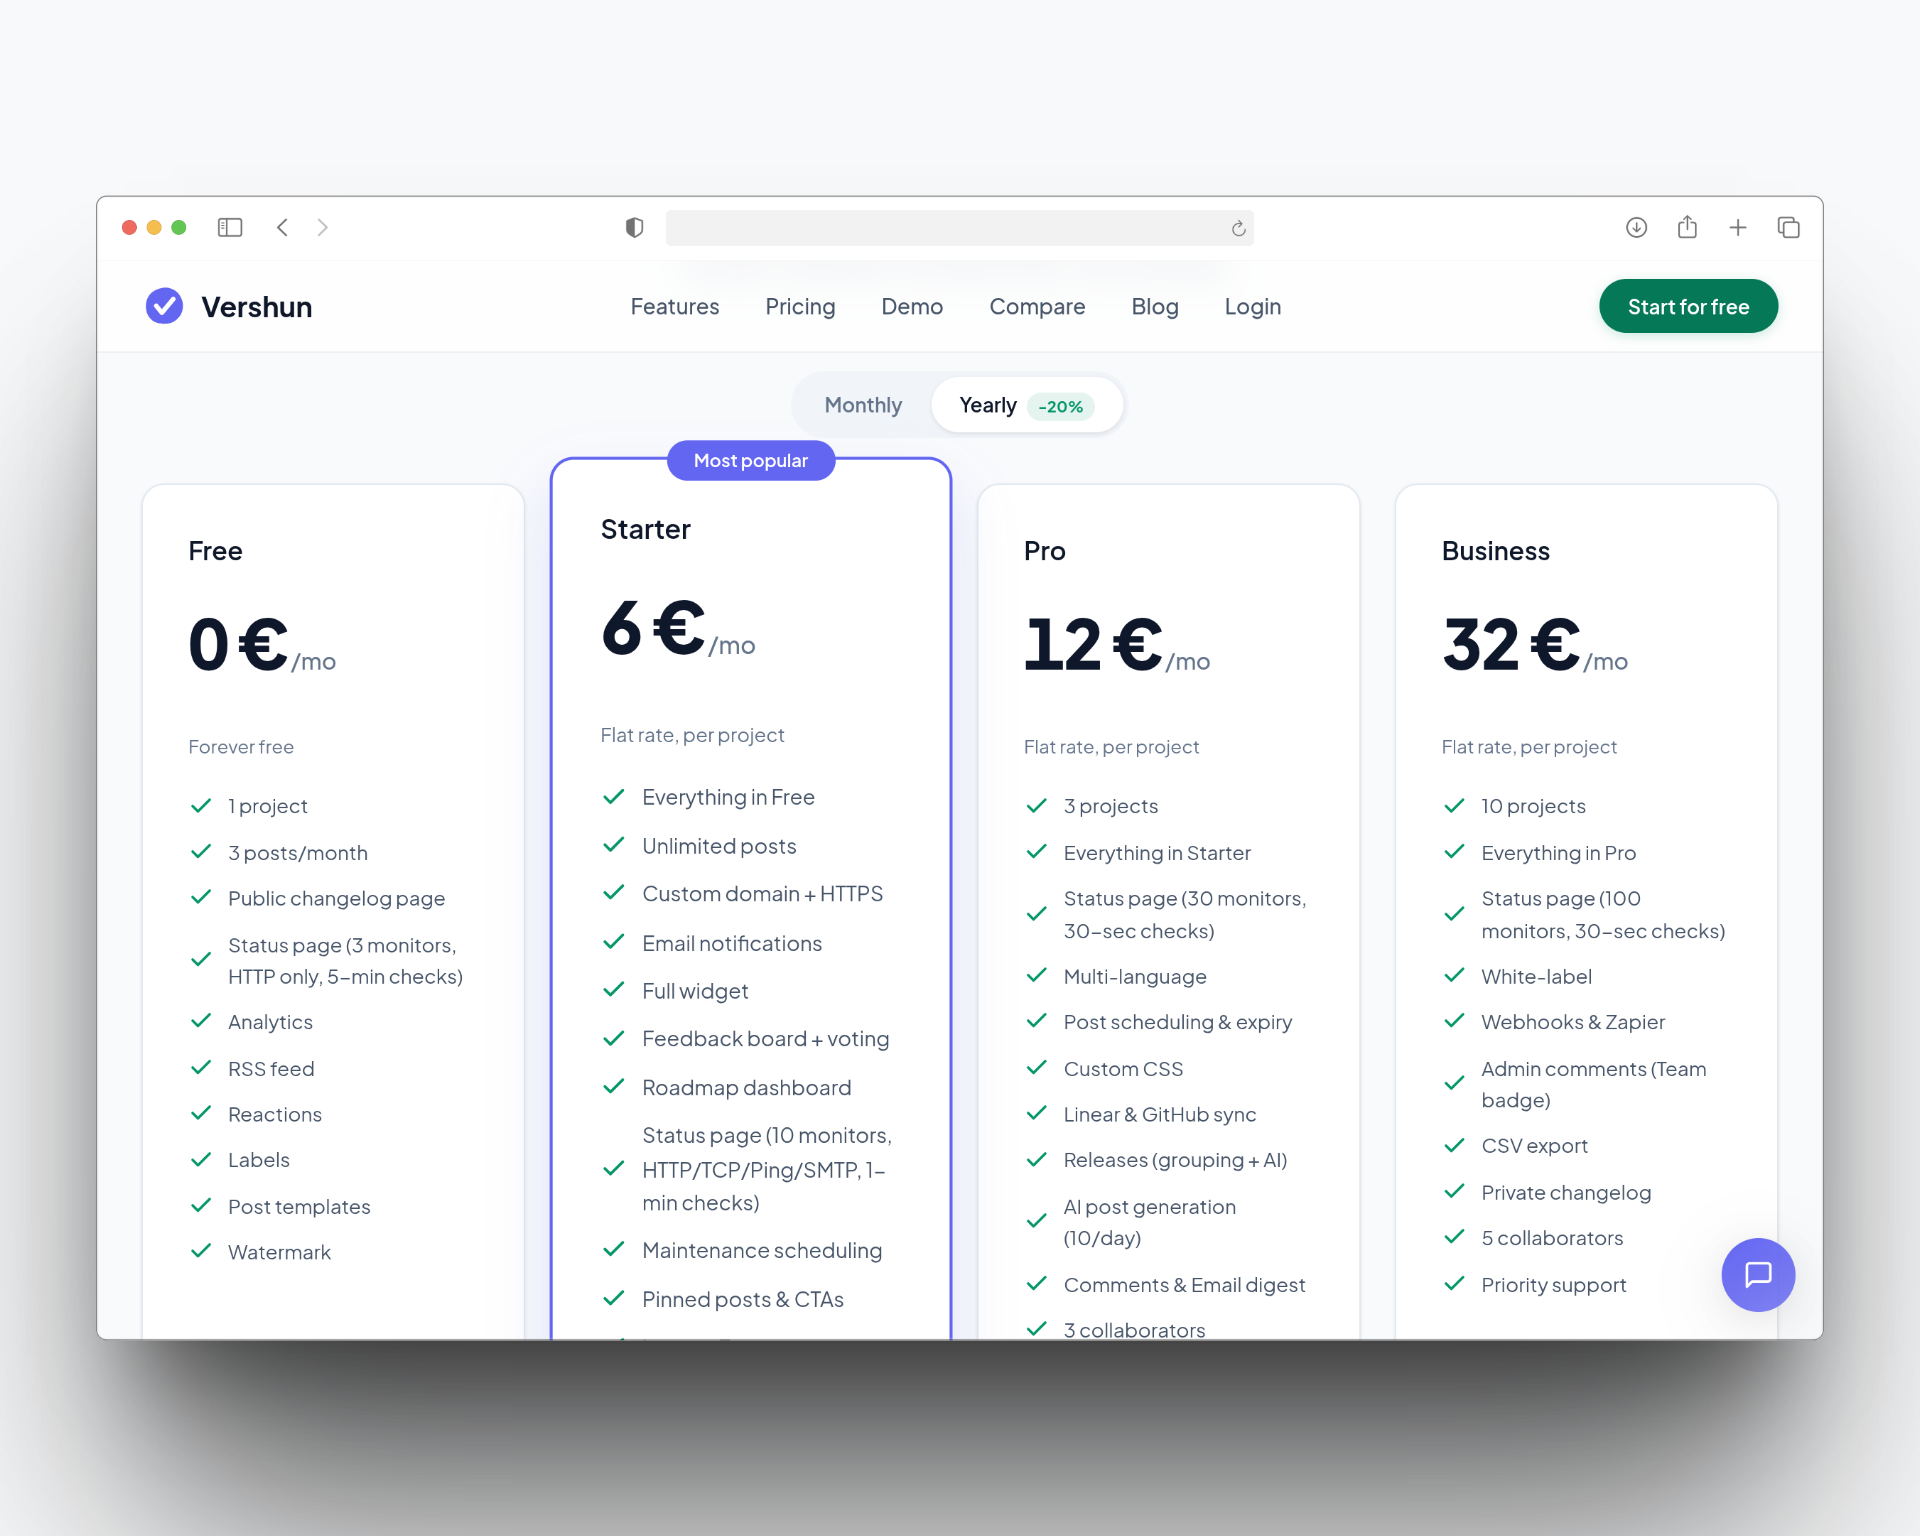Go back with browser back arrow

click(283, 228)
